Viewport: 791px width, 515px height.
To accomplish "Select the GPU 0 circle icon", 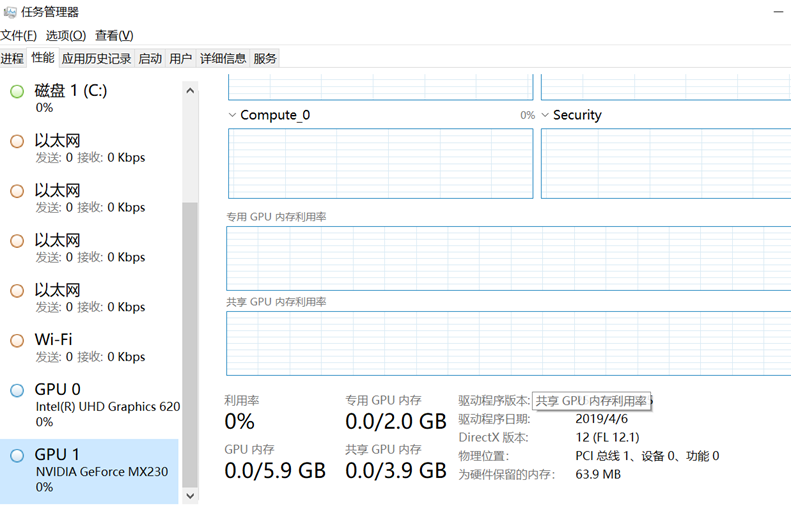I will 17,390.
